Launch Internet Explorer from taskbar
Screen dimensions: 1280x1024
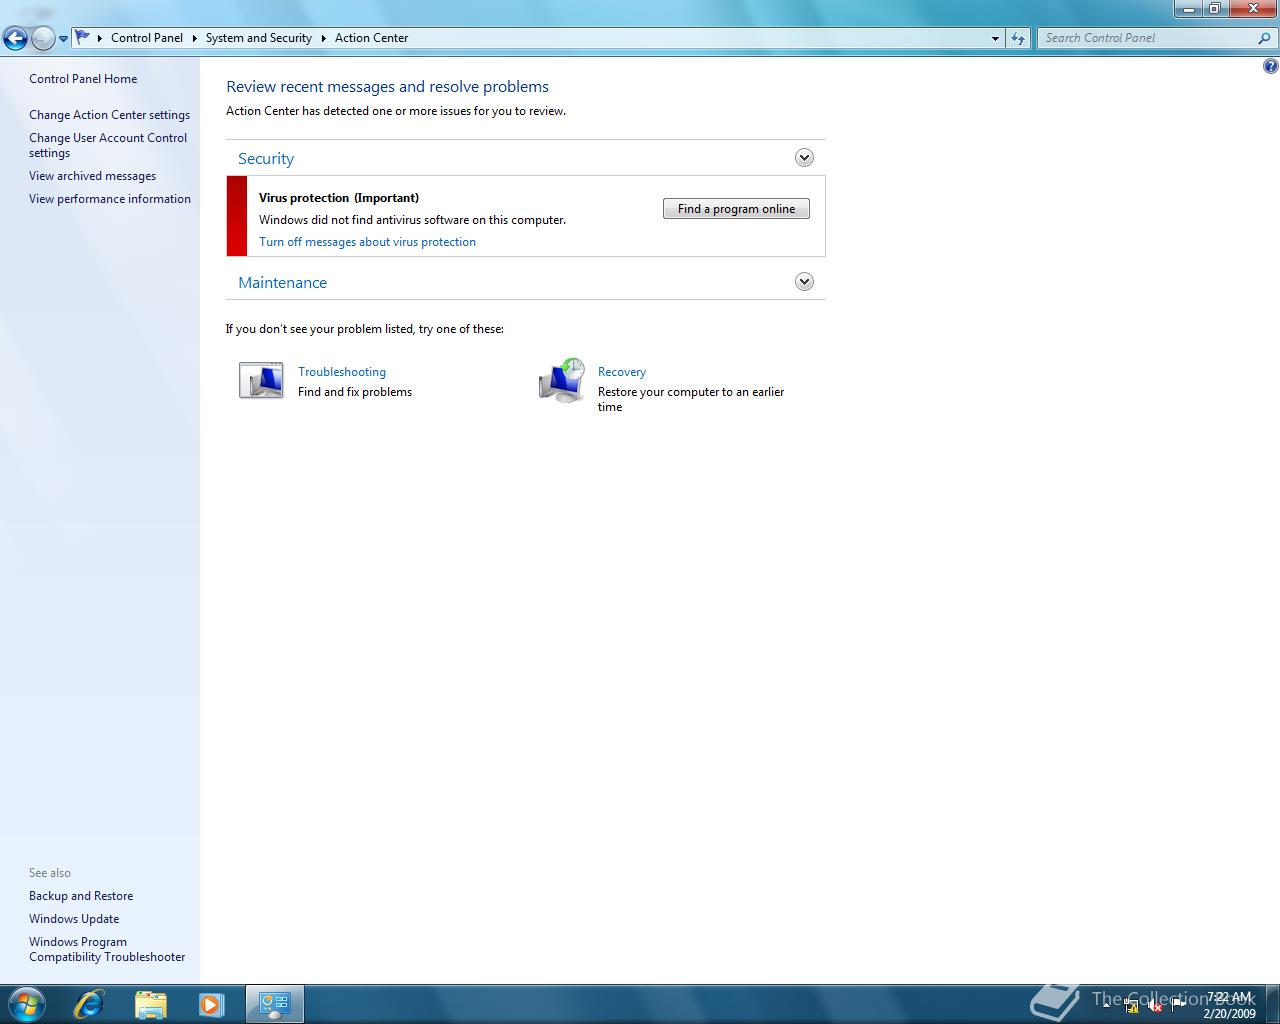point(89,1004)
